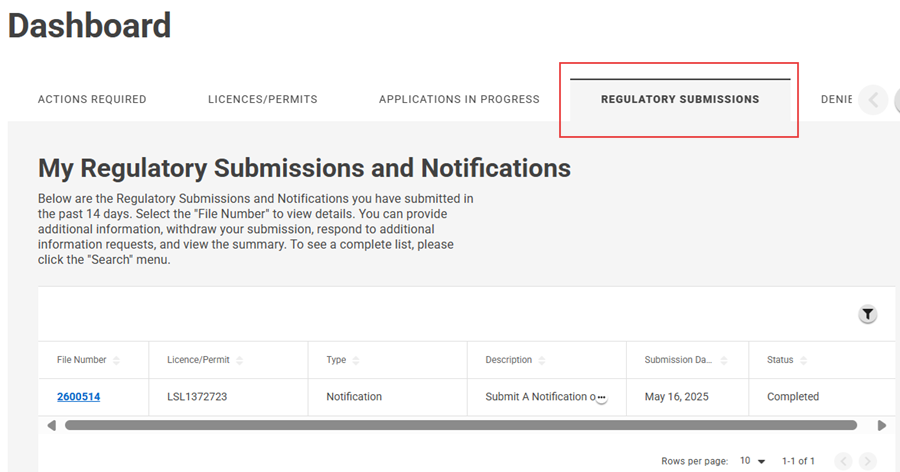Switch to the Actions Required tab
Screen dimensions: 900x472
[92, 99]
